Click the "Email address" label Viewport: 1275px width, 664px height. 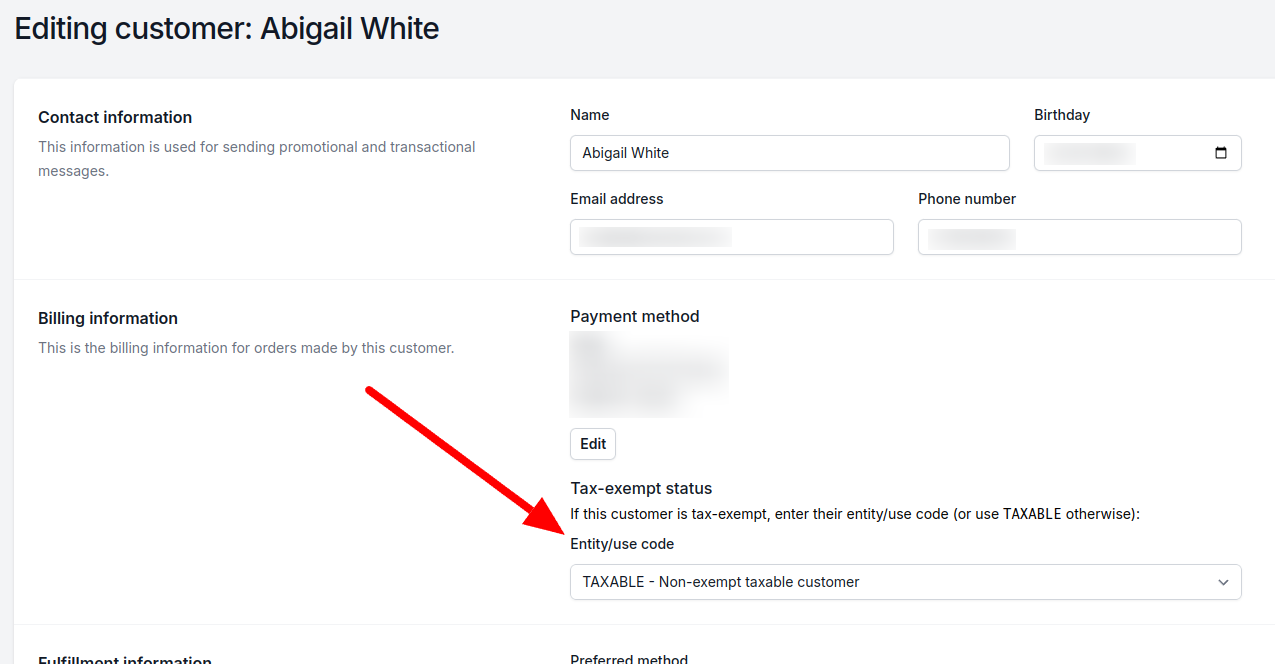616,199
